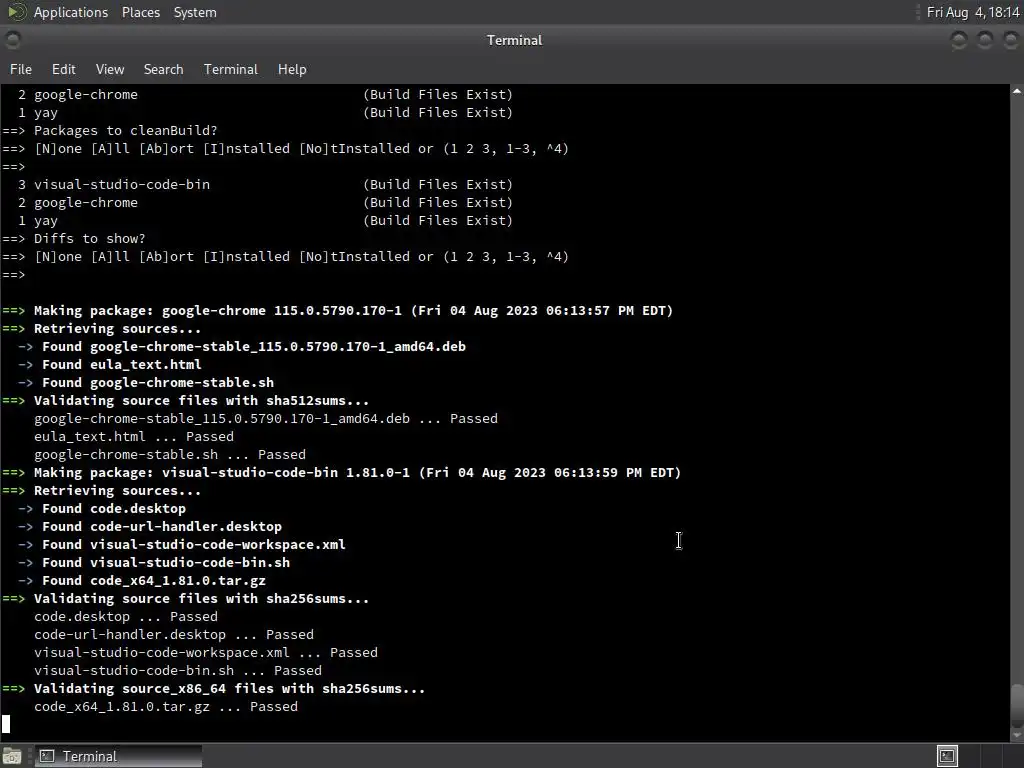Image resolution: width=1024 pixels, height=768 pixels.
Task: Open the Places menu in top panel
Action: (x=140, y=12)
